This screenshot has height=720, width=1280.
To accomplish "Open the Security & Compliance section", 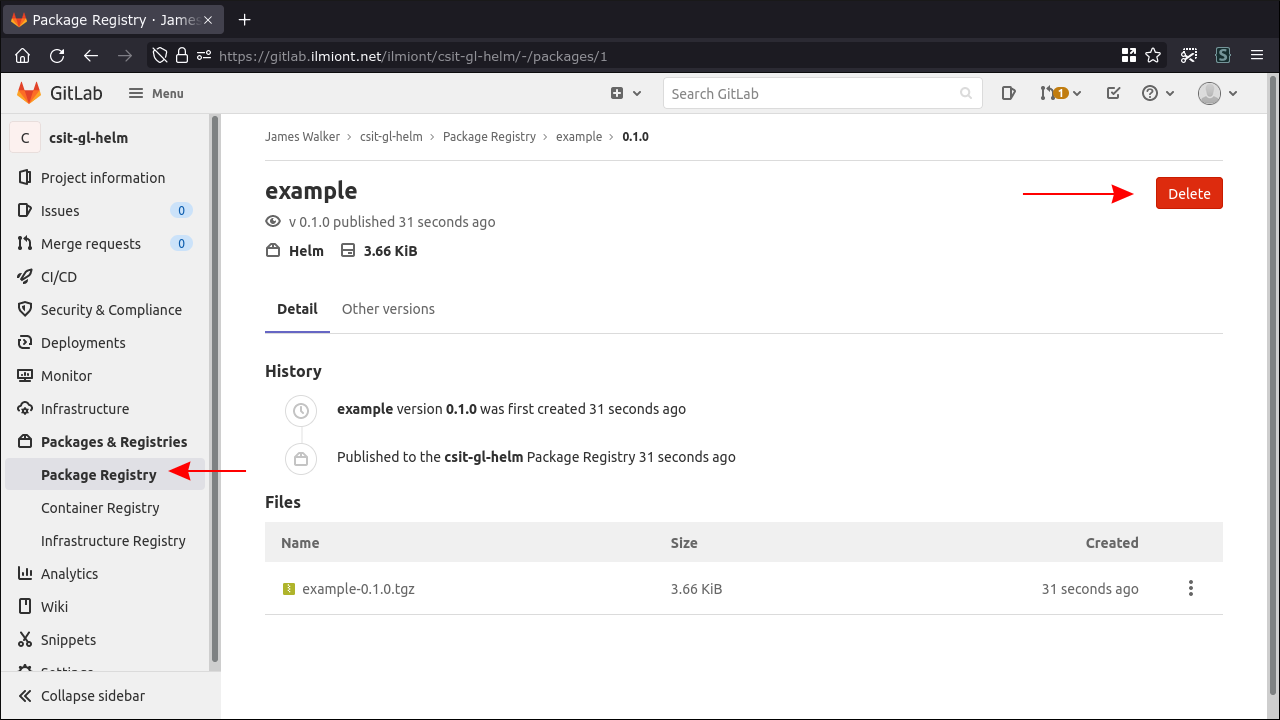I will point(111,309).
